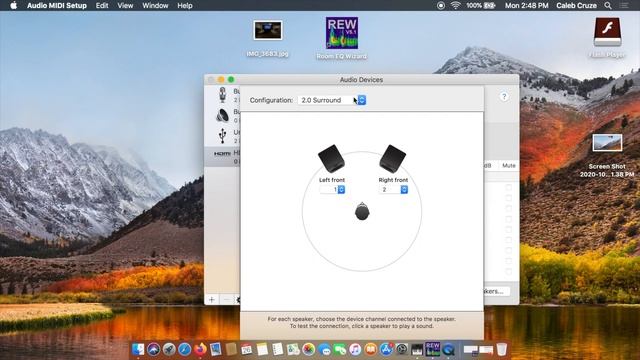
Task: Click the REW icon in Dock
Action: pyautogui.click(x=433, y=349)
